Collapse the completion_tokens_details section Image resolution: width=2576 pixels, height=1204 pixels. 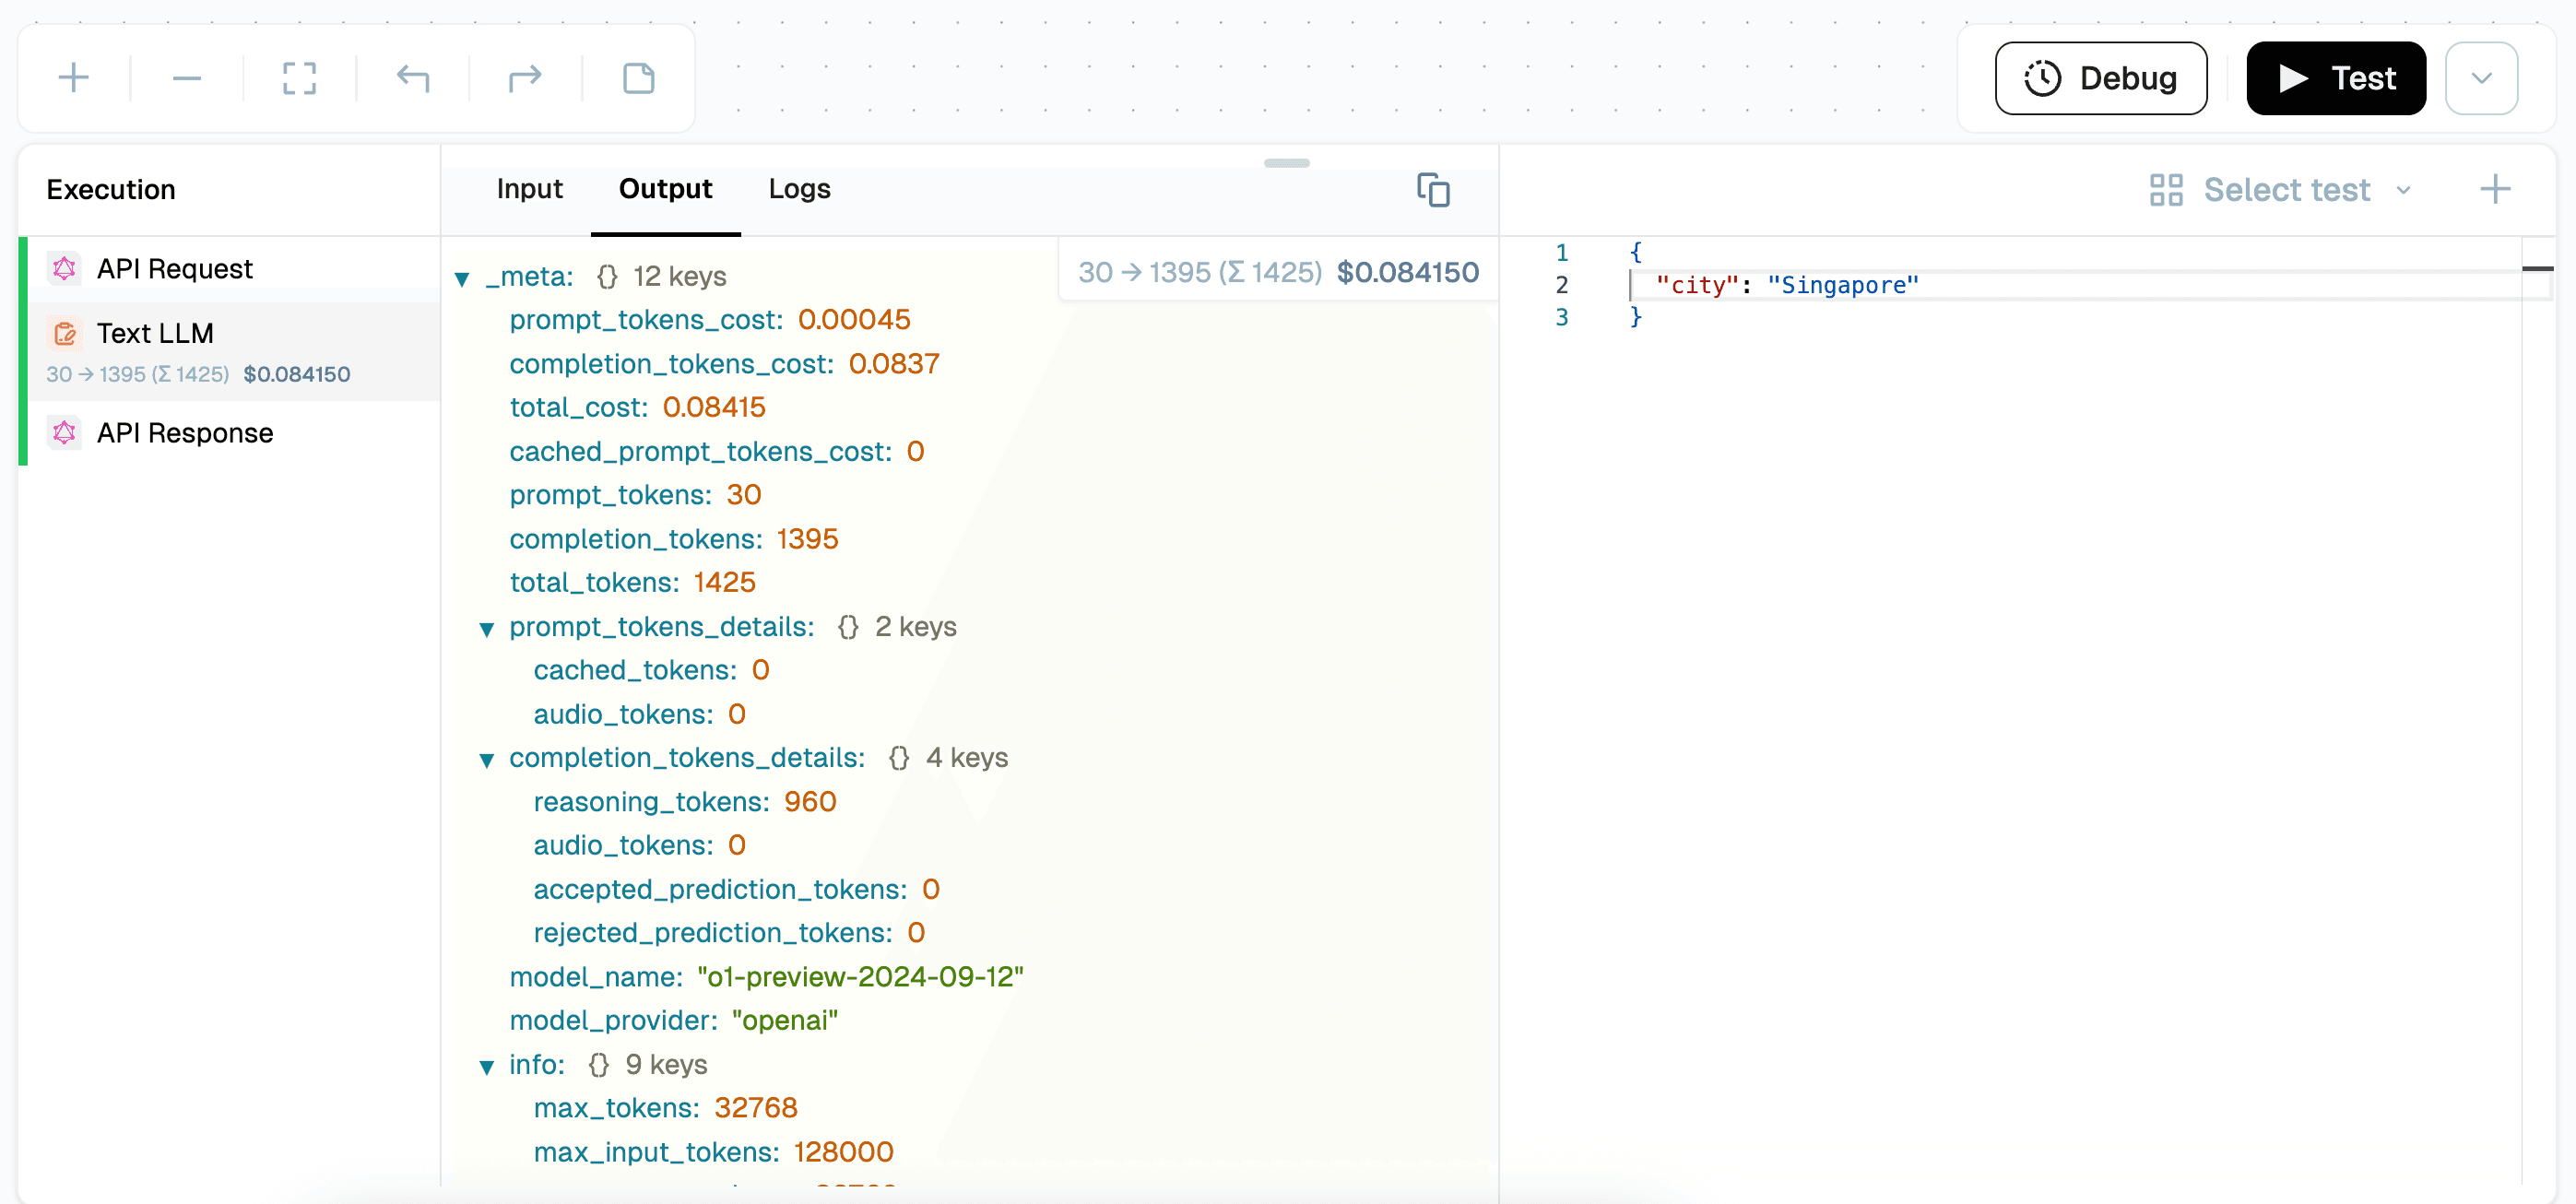click(487, 760)
